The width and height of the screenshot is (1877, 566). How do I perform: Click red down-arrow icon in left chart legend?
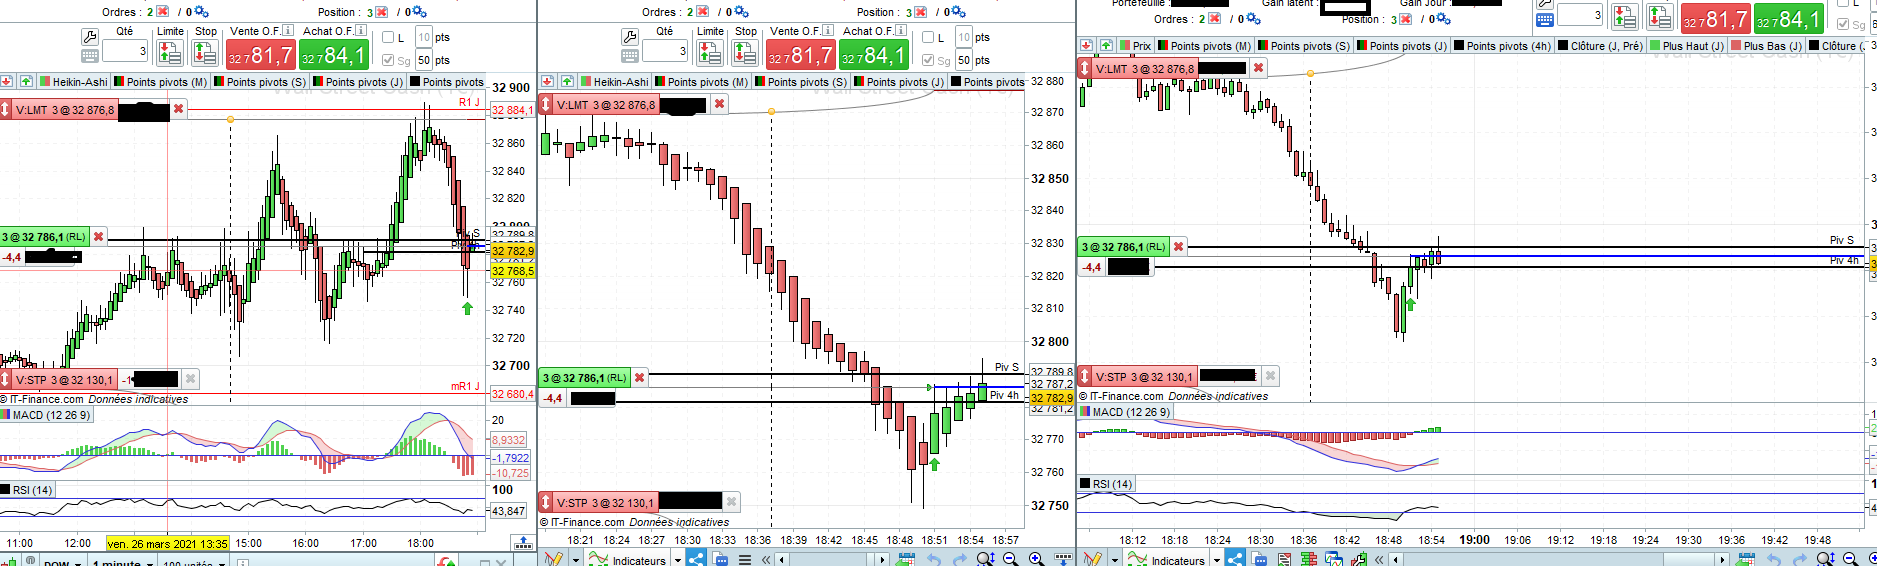click(x=7, y=82)
